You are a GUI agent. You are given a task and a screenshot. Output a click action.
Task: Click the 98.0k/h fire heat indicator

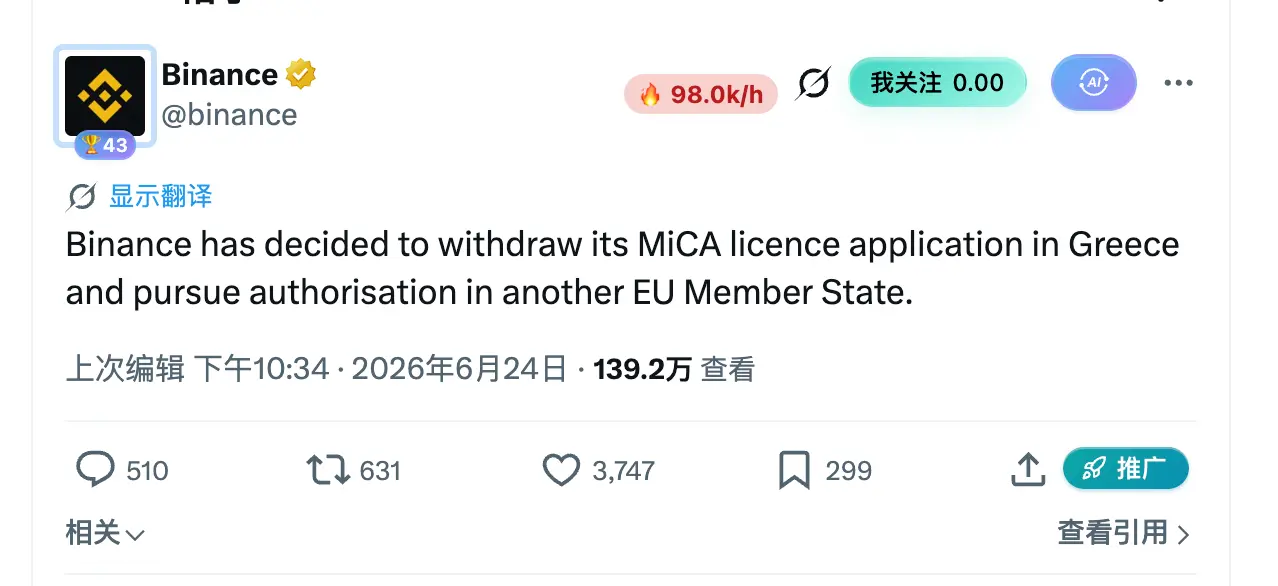pyautogui.click(x=701, y=94)
